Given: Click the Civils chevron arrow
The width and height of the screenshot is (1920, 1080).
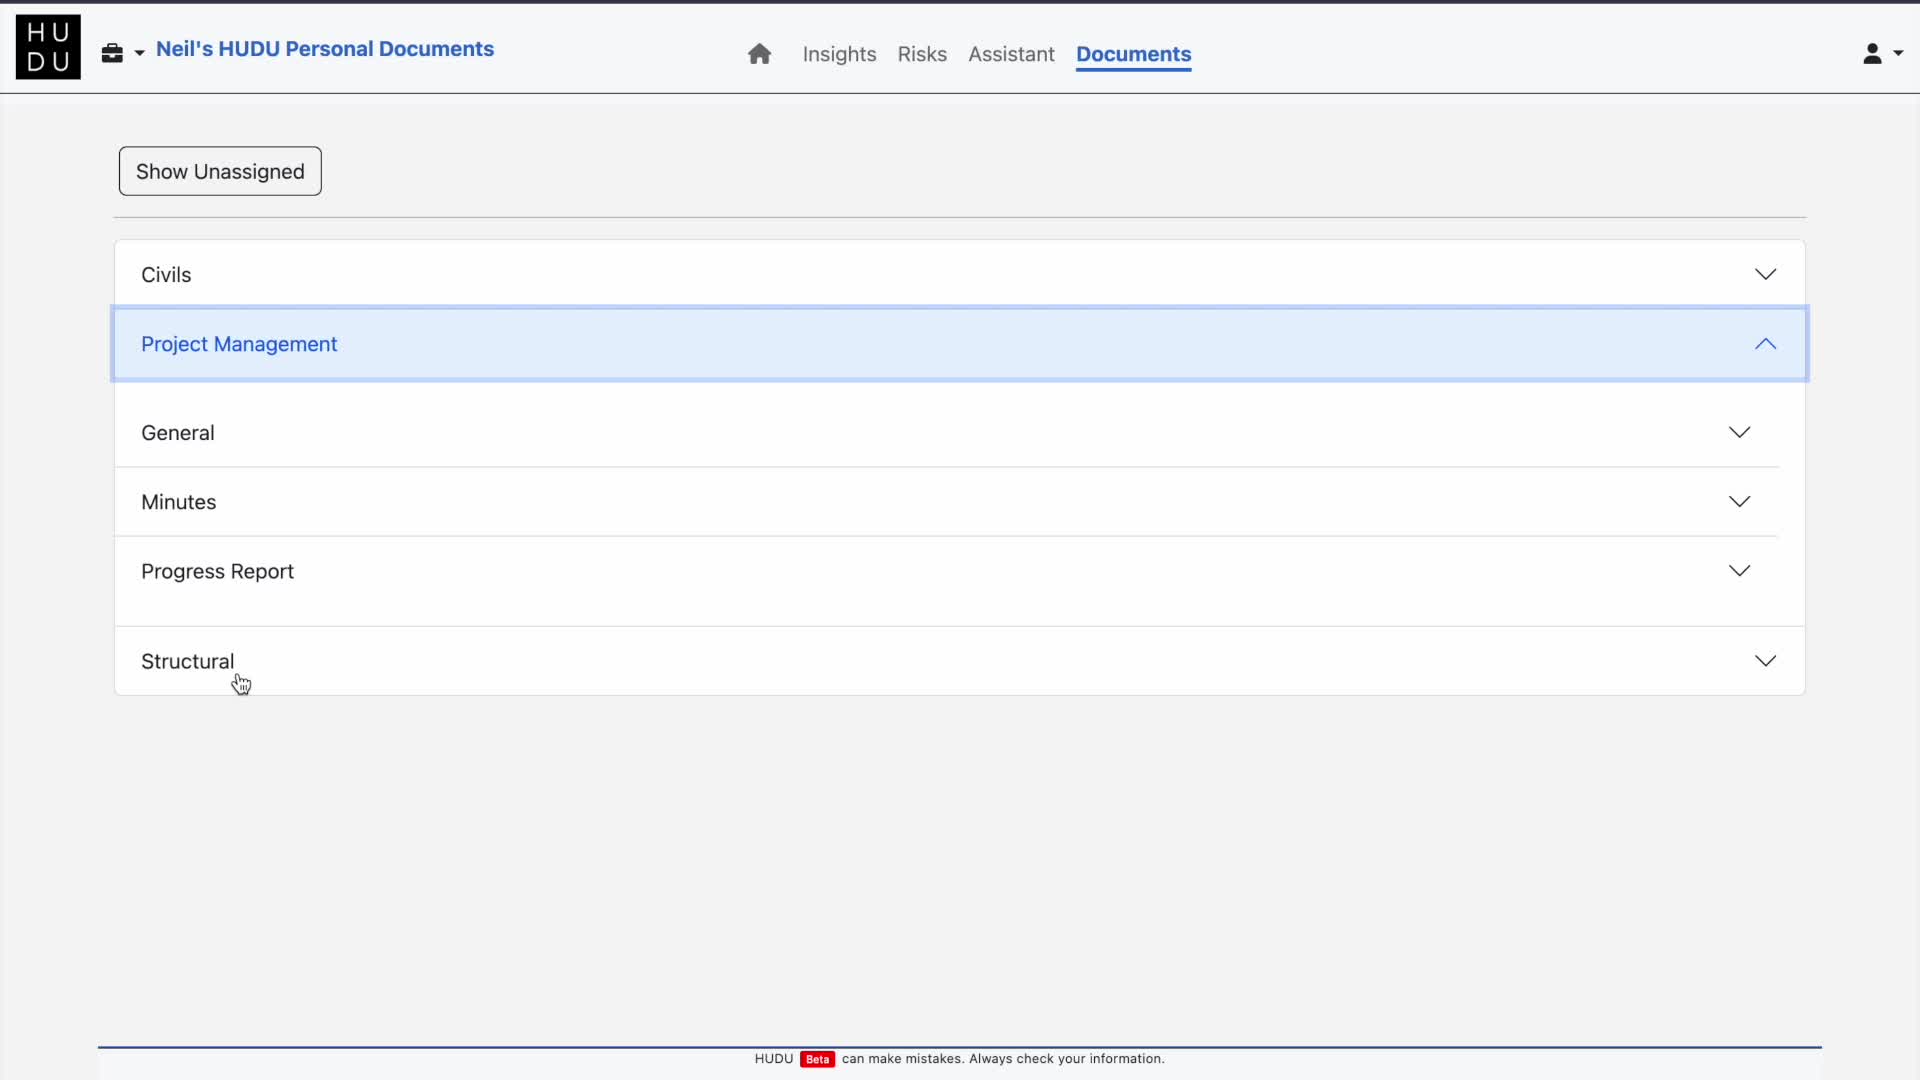Looking at the screenshot, I should pos(1765,274).
